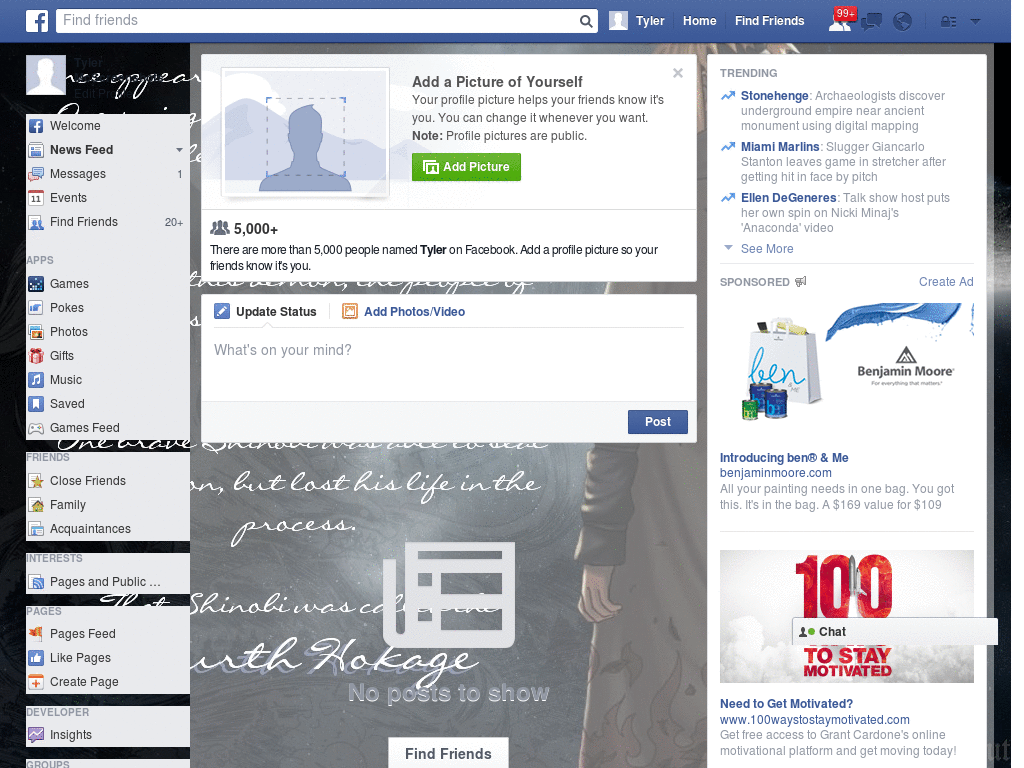Click the Pages Feed flag icon

pyautogui.click(x=36, y=633)
